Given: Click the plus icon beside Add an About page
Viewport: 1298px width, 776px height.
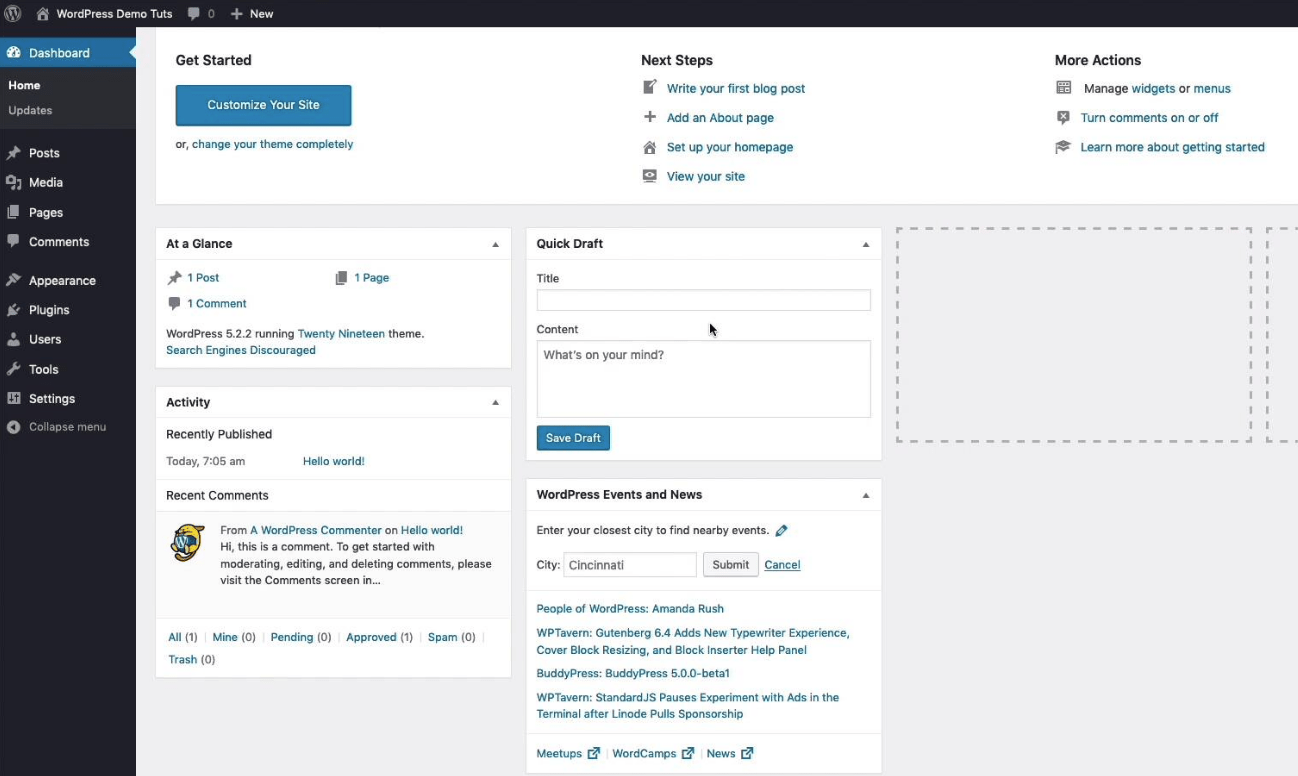Looking at the screenshot, I should (x=650, y=117).
